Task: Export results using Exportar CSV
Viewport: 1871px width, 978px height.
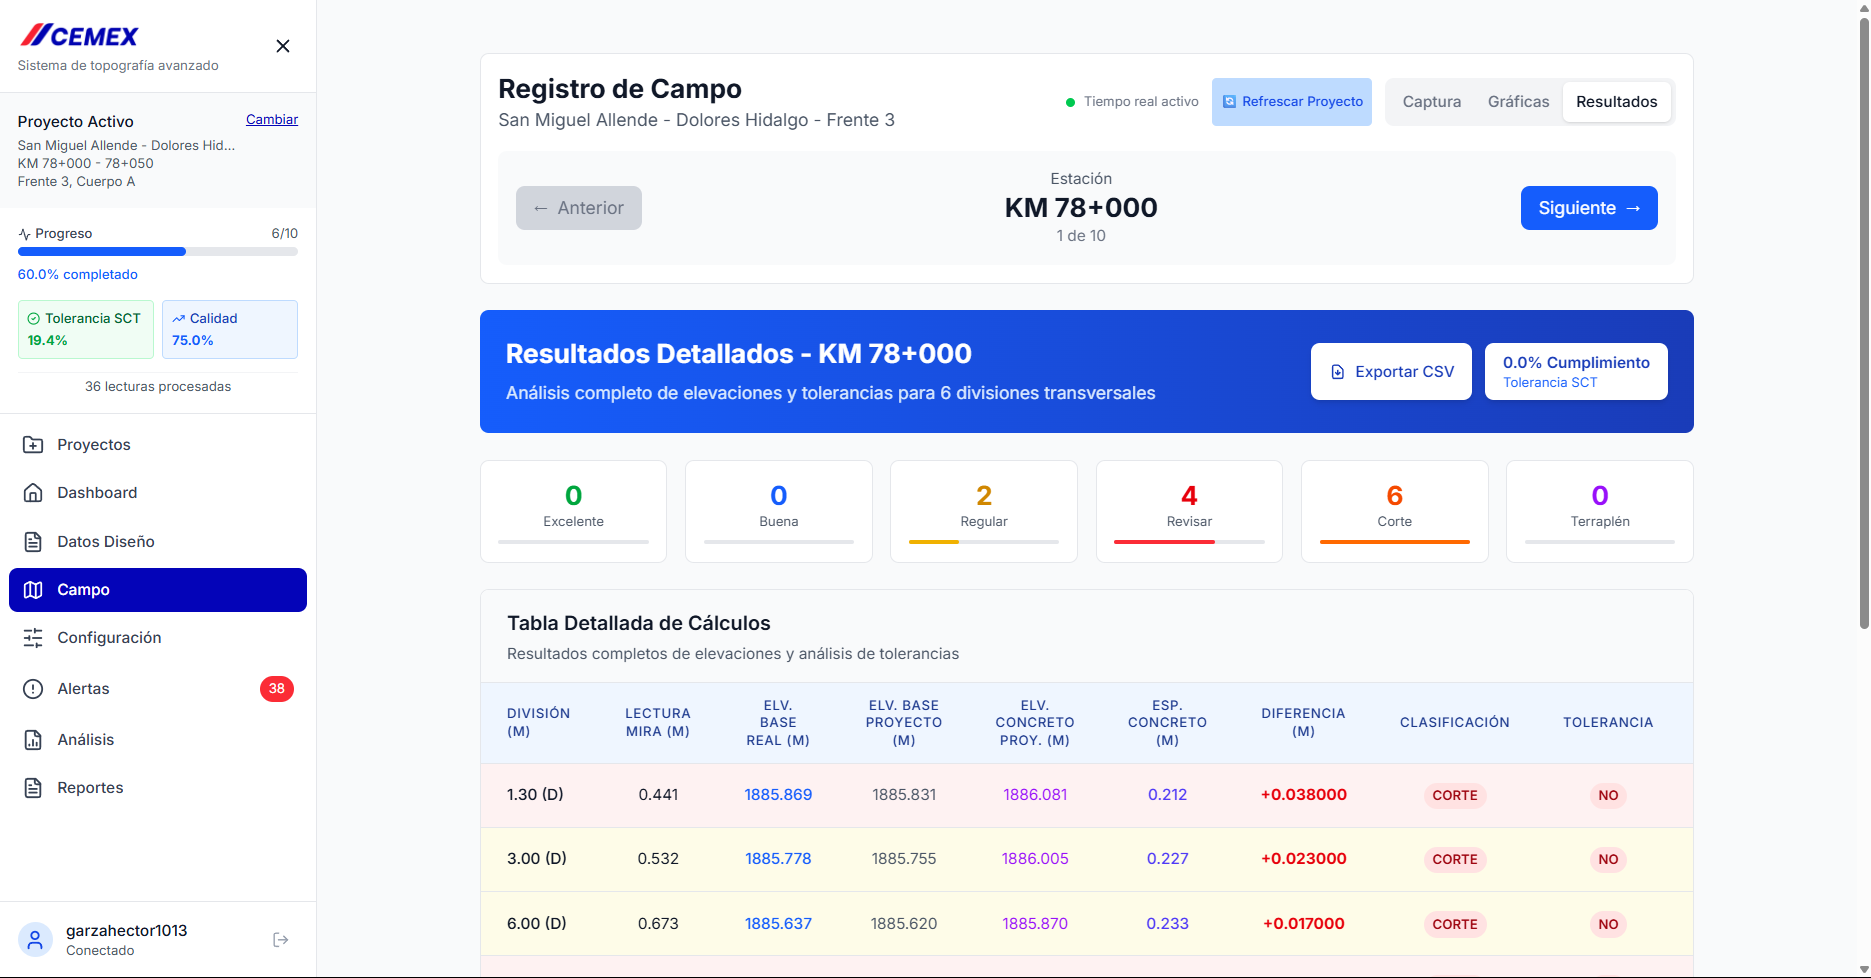Action: tap(1391, 372)
